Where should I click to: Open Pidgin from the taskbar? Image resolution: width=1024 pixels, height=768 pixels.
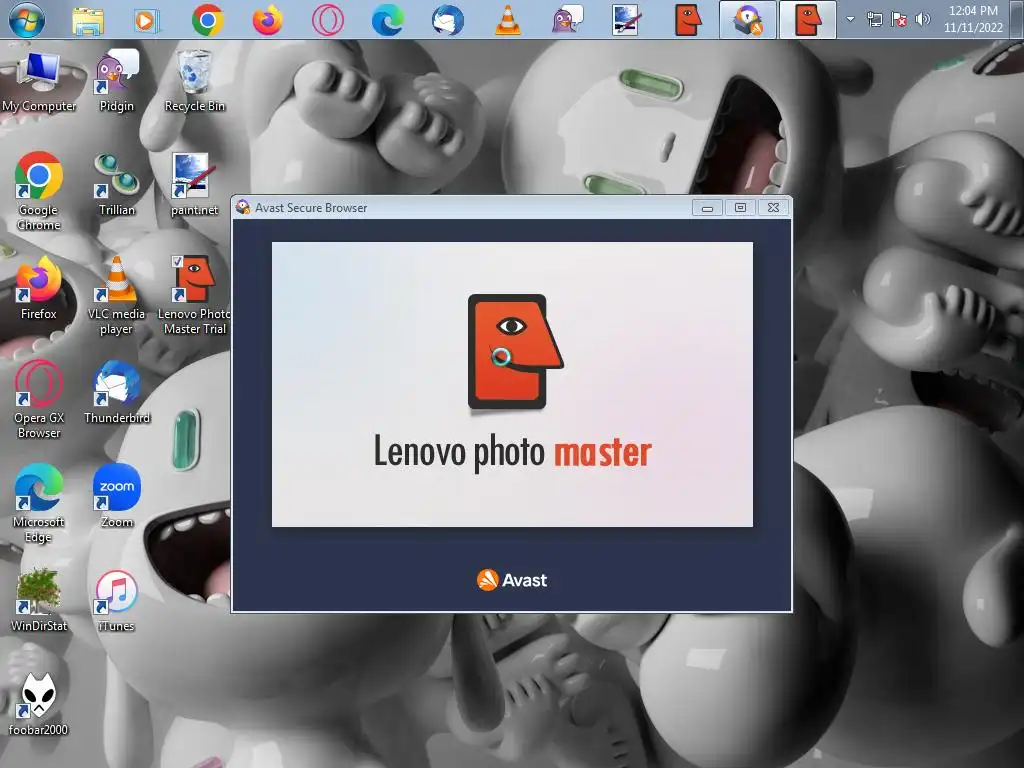[x=568, y=20]
